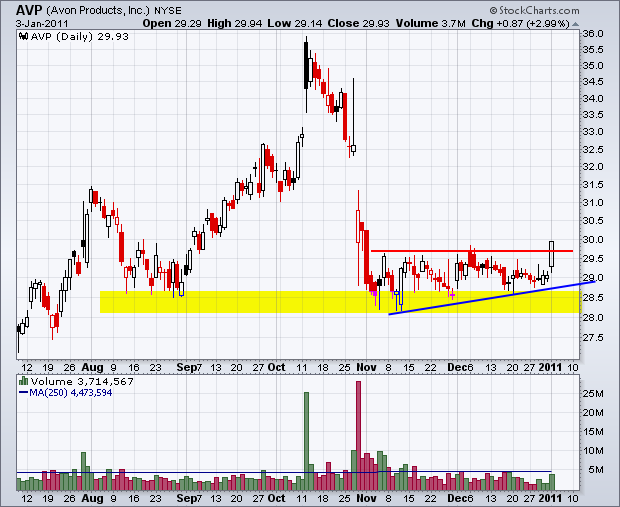Screen dimensions: 620x507
Task: Click the 31.5 price axis label
Action: (x=593, y=185)
